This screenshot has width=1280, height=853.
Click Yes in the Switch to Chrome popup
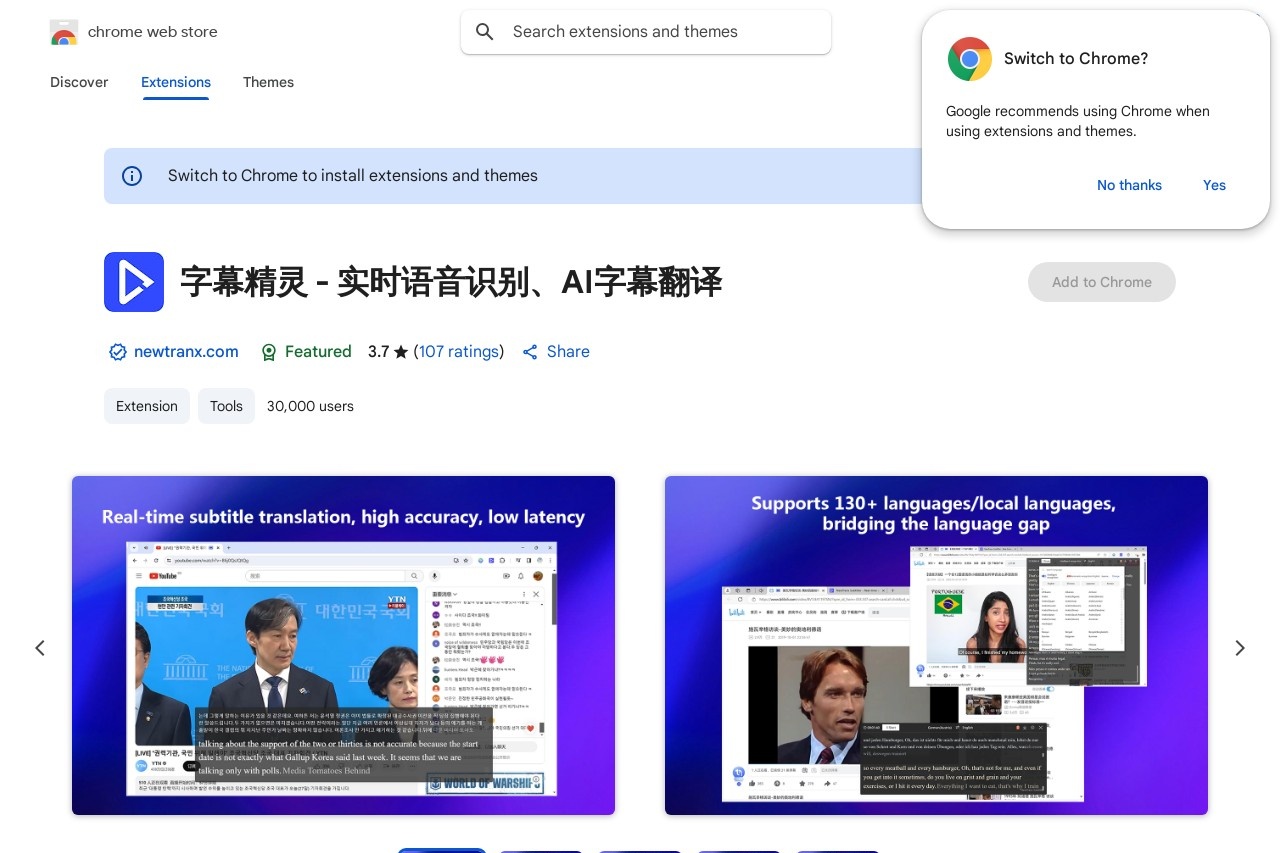1214,185
